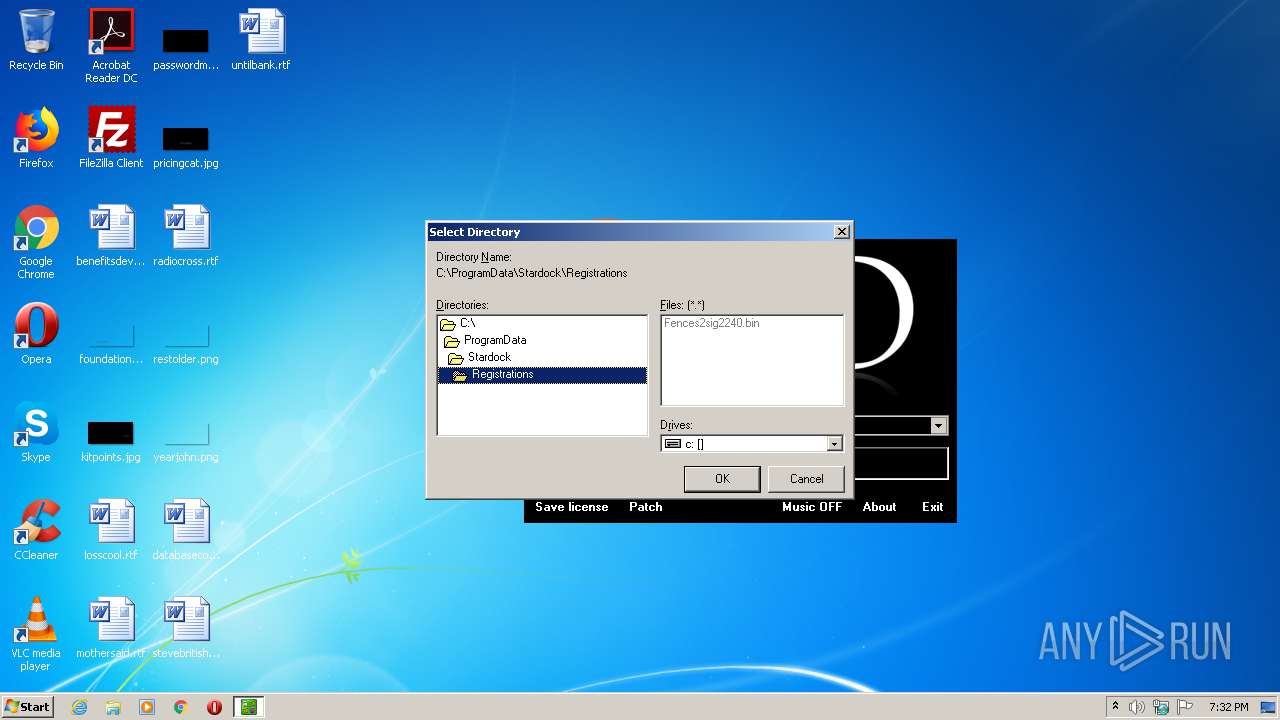The width and height of the screenshot is (1280, 720).
Task: Select the Stardock folder
Action: tap(542, 357)
